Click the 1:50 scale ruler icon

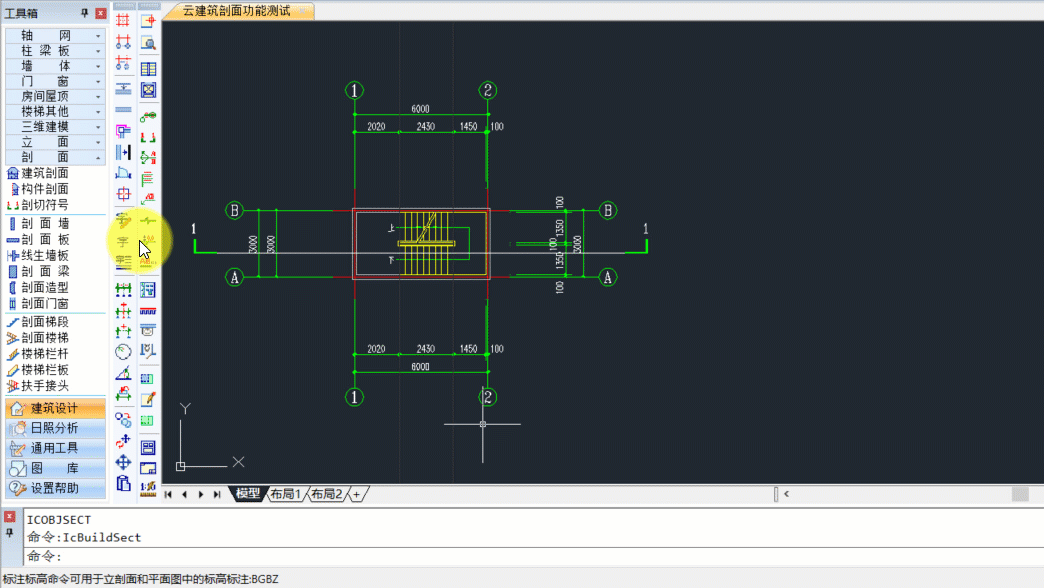pos(148,488)
